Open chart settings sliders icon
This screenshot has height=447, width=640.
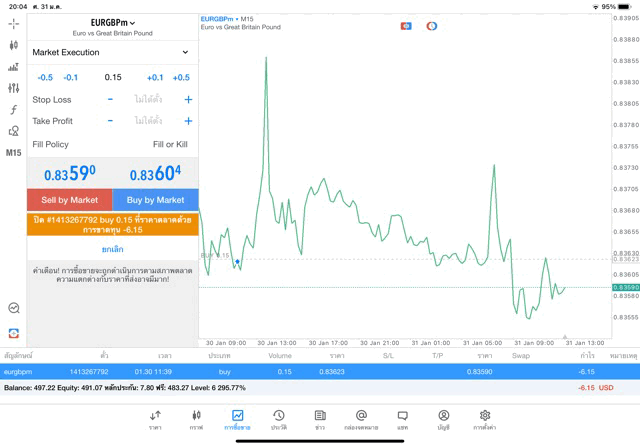[x=14, y=88]
